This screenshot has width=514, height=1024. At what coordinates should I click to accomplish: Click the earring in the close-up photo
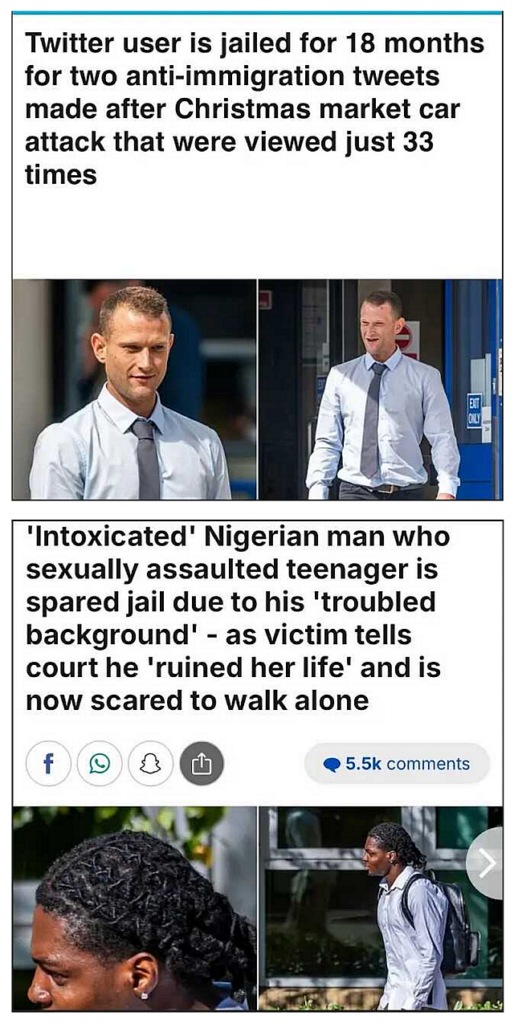tap(144, 995)
